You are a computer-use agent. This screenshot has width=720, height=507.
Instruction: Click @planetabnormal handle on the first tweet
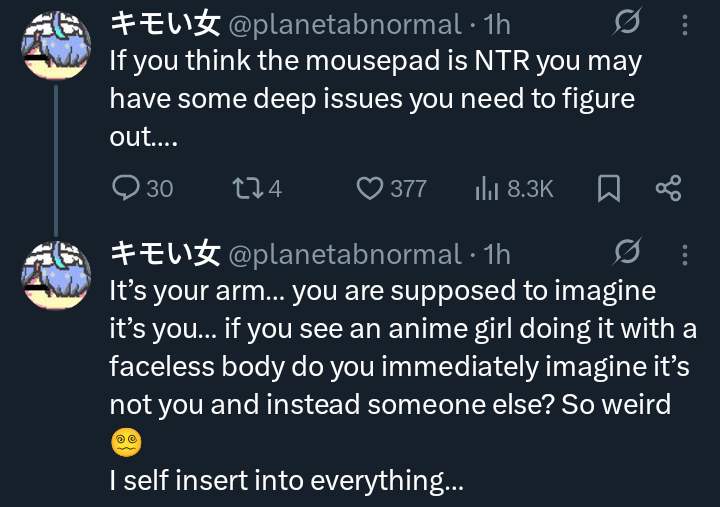pyautogui.click(x=345, y=24)
